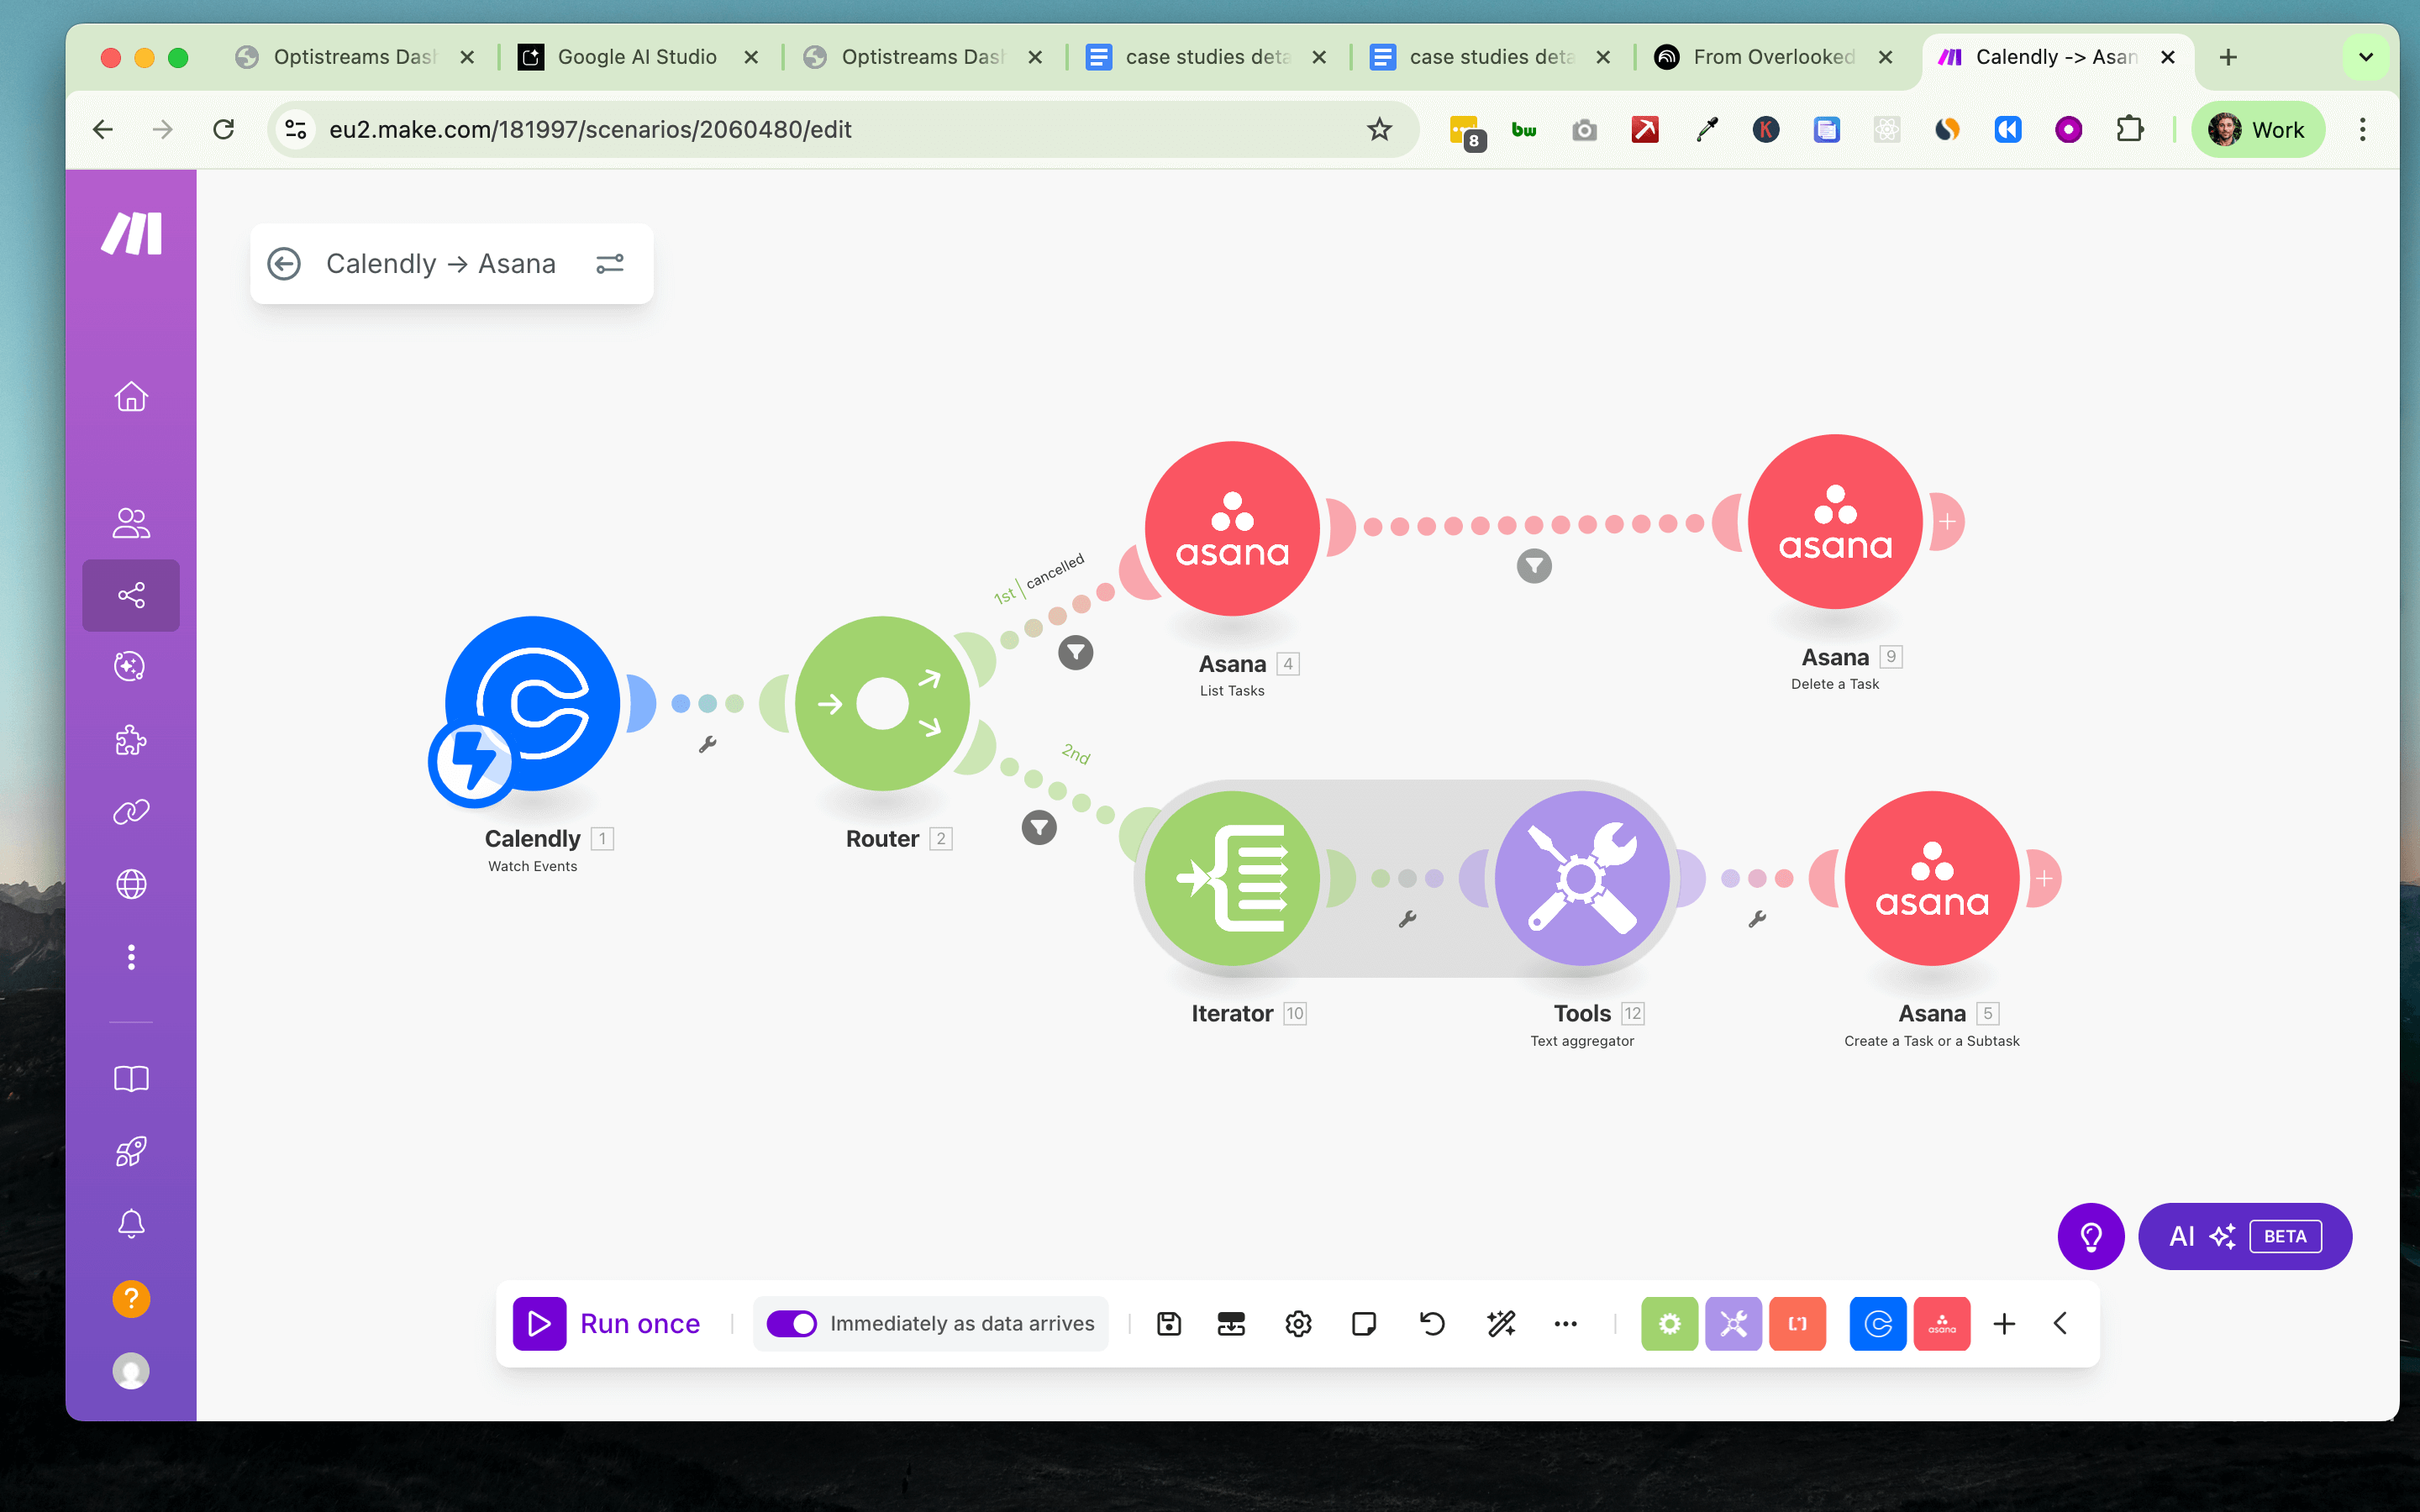The image size is (2420, 1512).
Task: Open scenario options sliders icon beside title
Action: click(610, 263)
